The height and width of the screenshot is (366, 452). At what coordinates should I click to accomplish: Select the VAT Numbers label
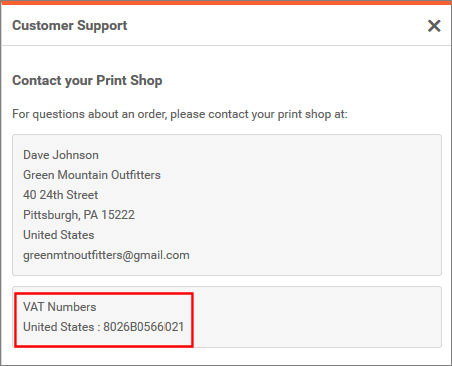60,307
